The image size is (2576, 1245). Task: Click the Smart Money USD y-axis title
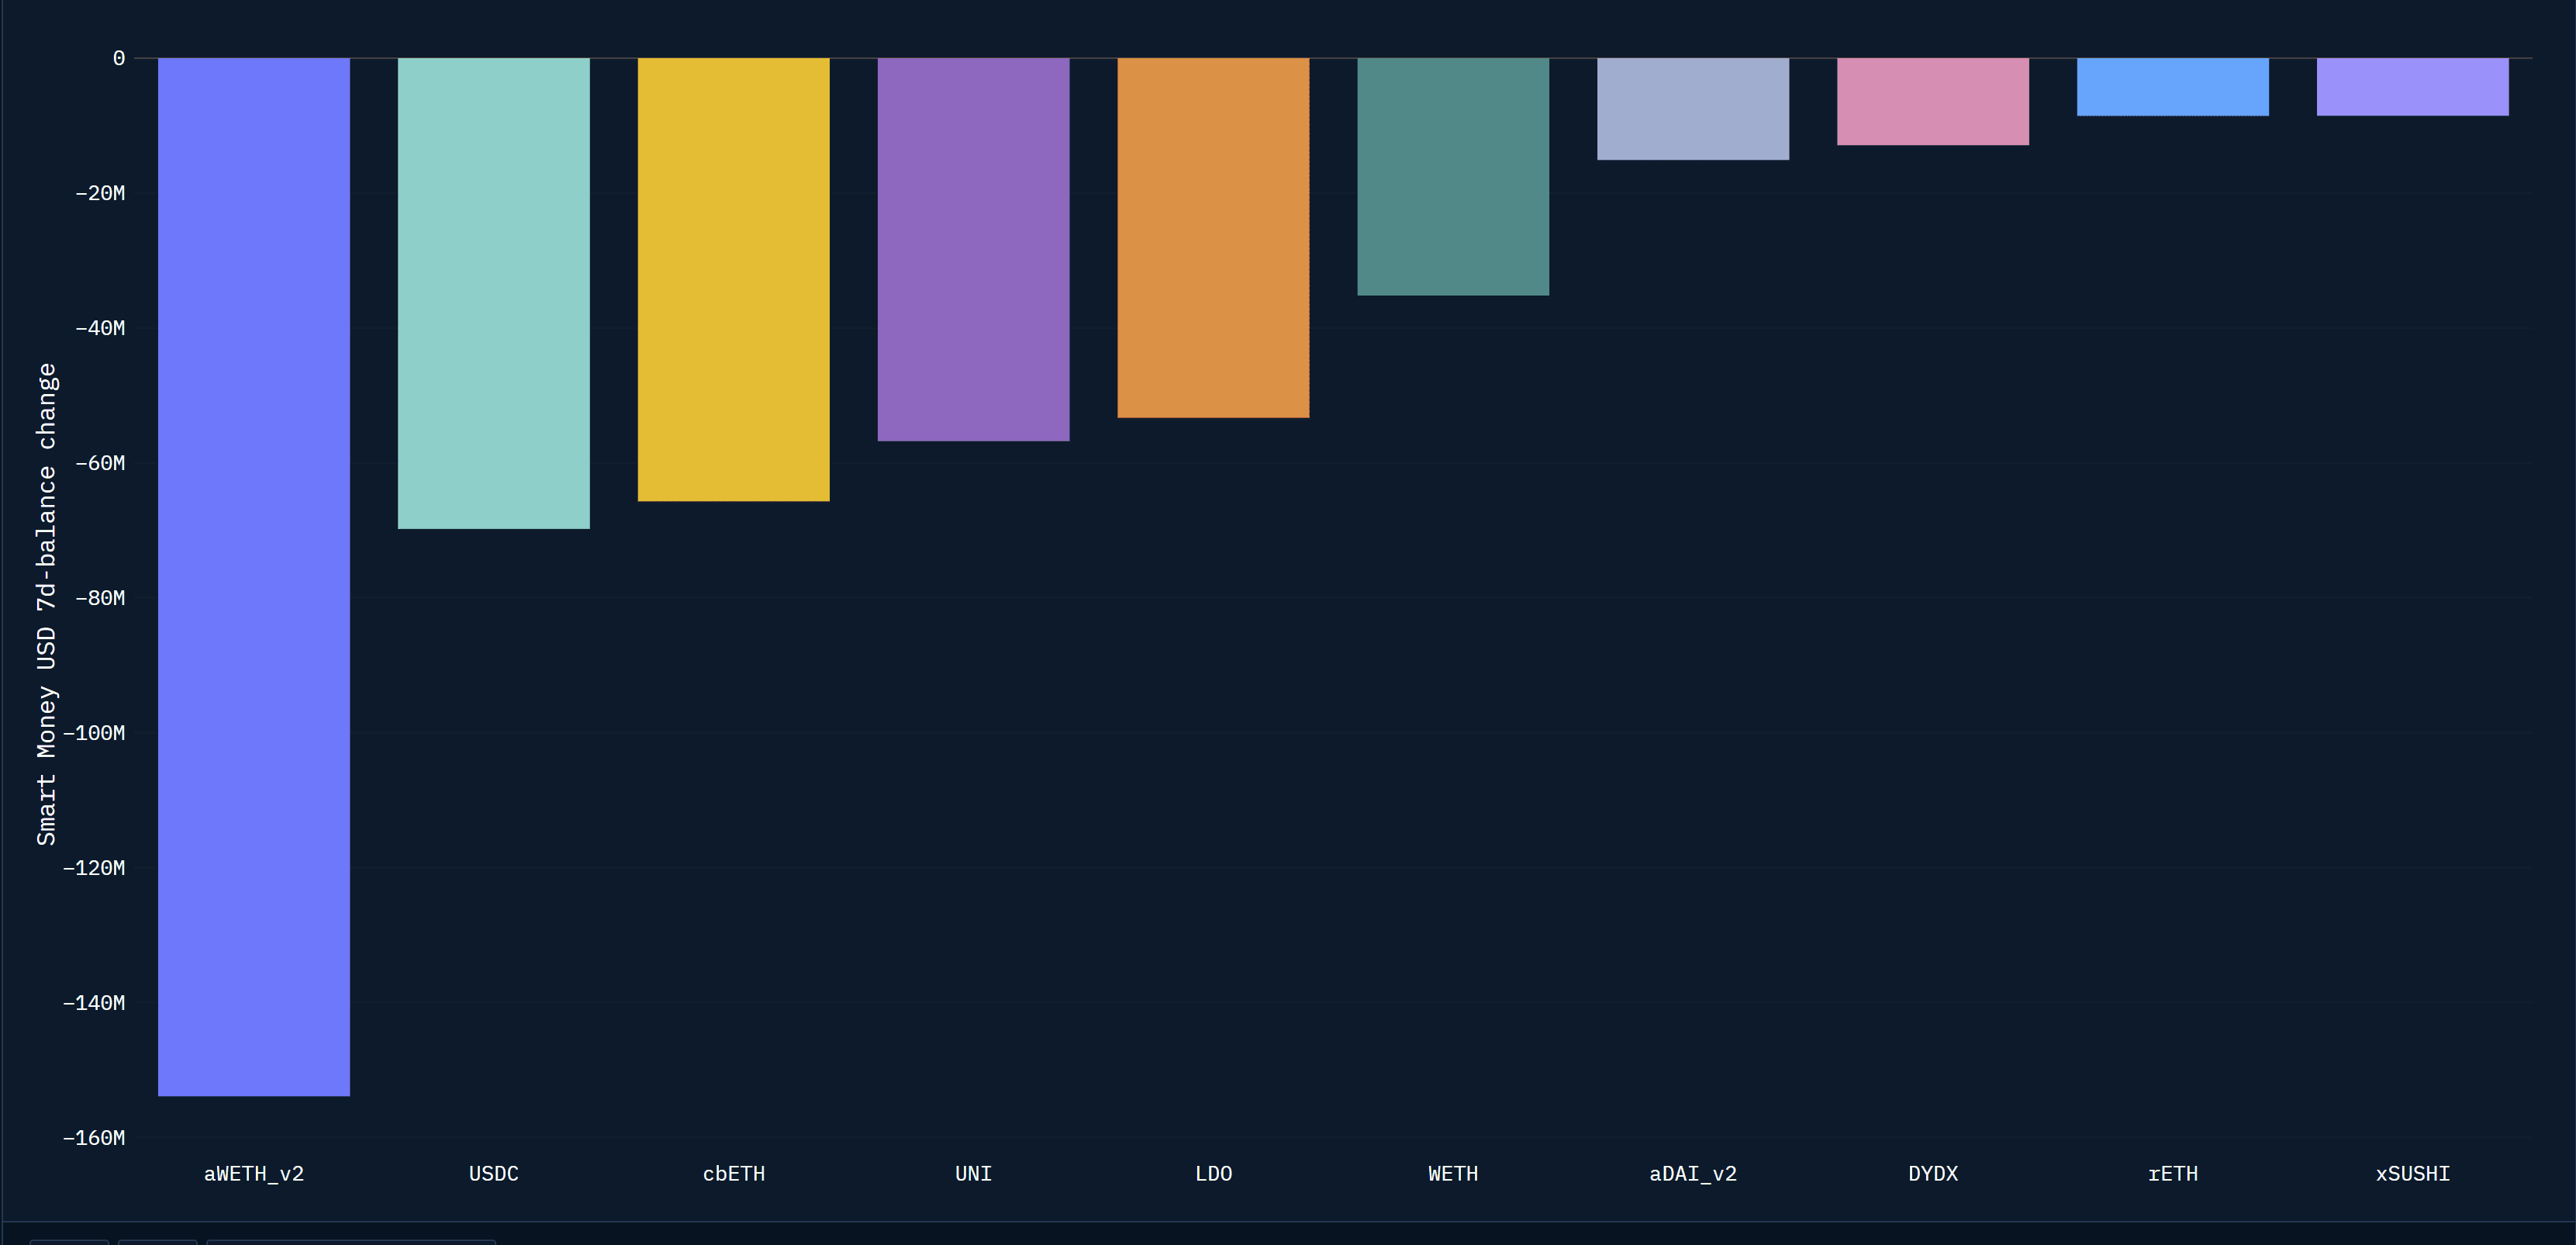(46, 604)
